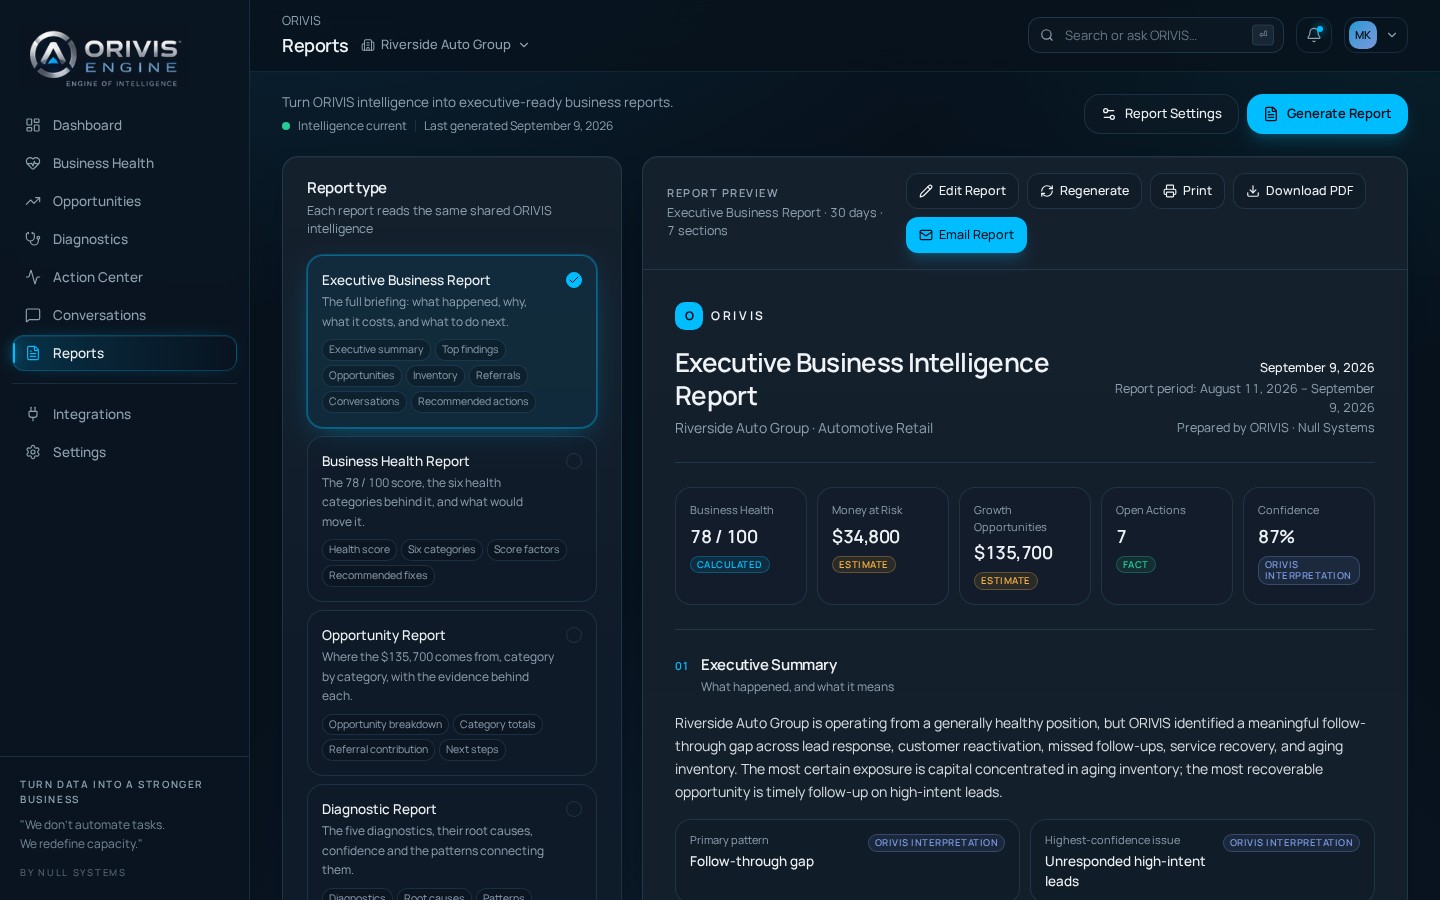Click the building icon beside Riverside Auto Group
This screenshot has width=1440, height=900.
(368, 45)
